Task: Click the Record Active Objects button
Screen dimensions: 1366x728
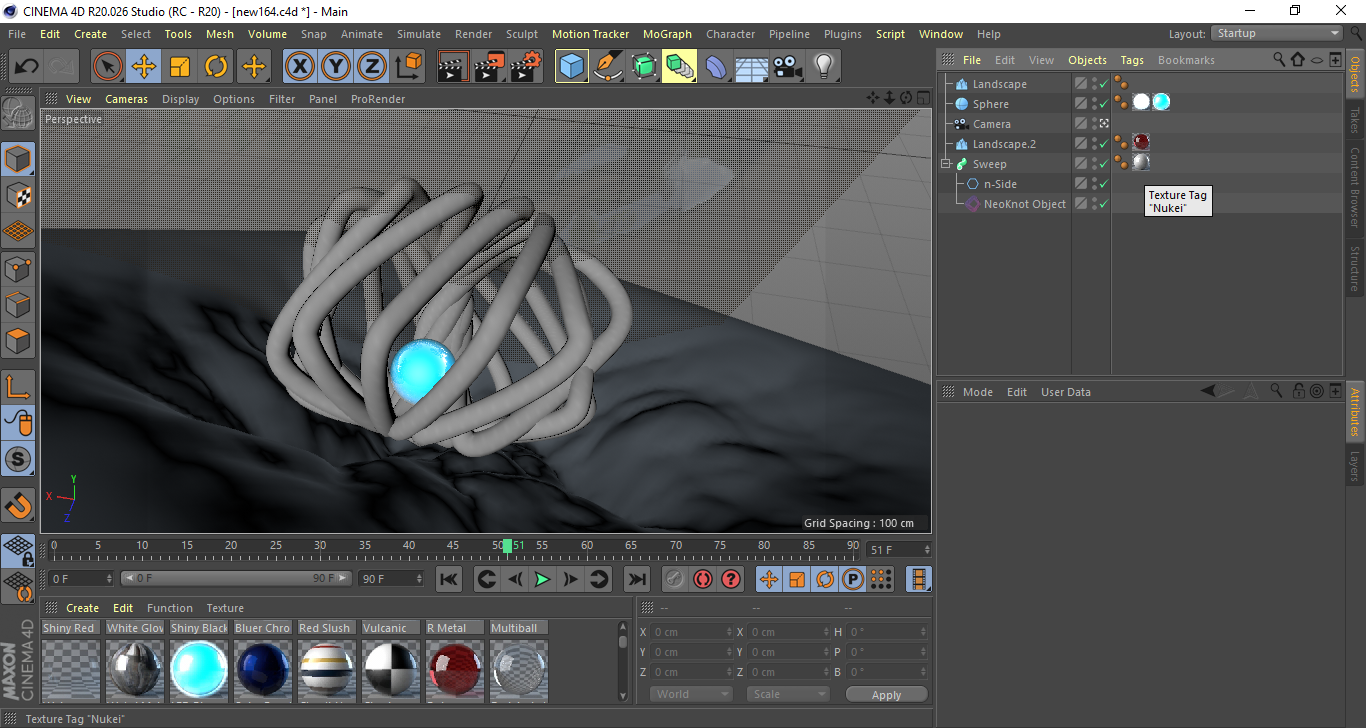Action: coord(675,579)
